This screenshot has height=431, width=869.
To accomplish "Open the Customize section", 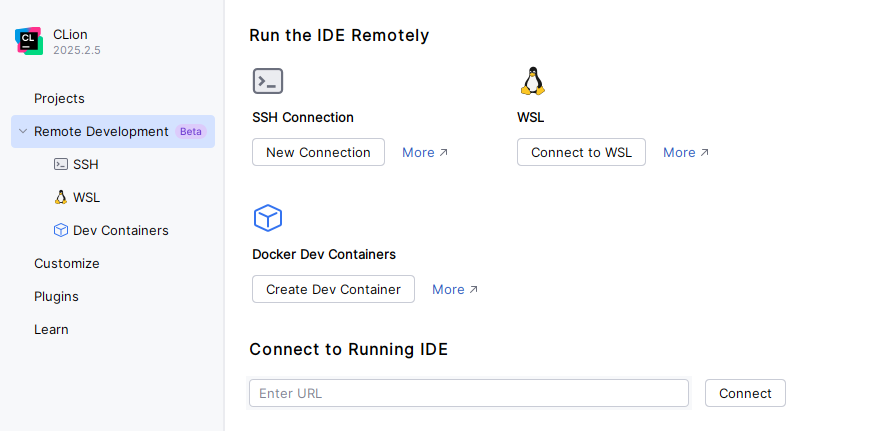I will point(67,263).
